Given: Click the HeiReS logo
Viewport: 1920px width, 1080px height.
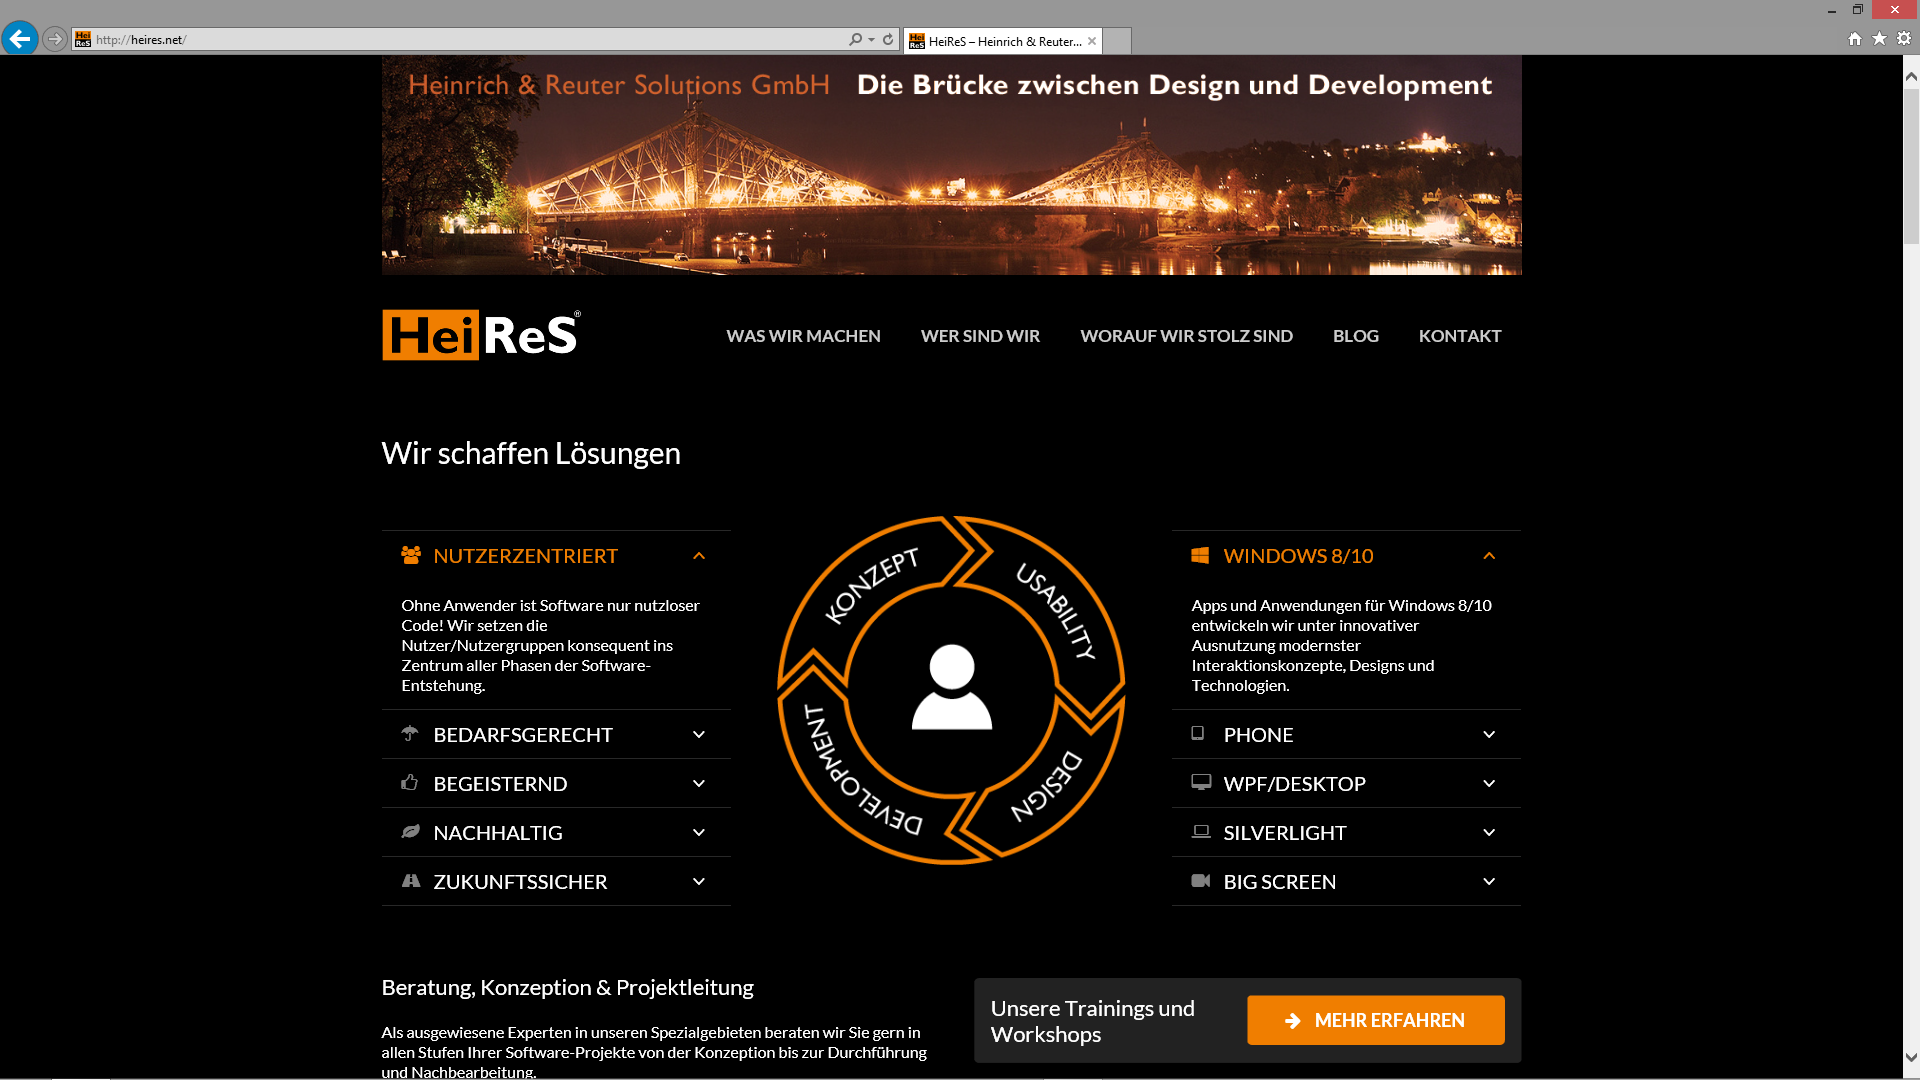Looking at the screenshot, I should click(481, 335).
